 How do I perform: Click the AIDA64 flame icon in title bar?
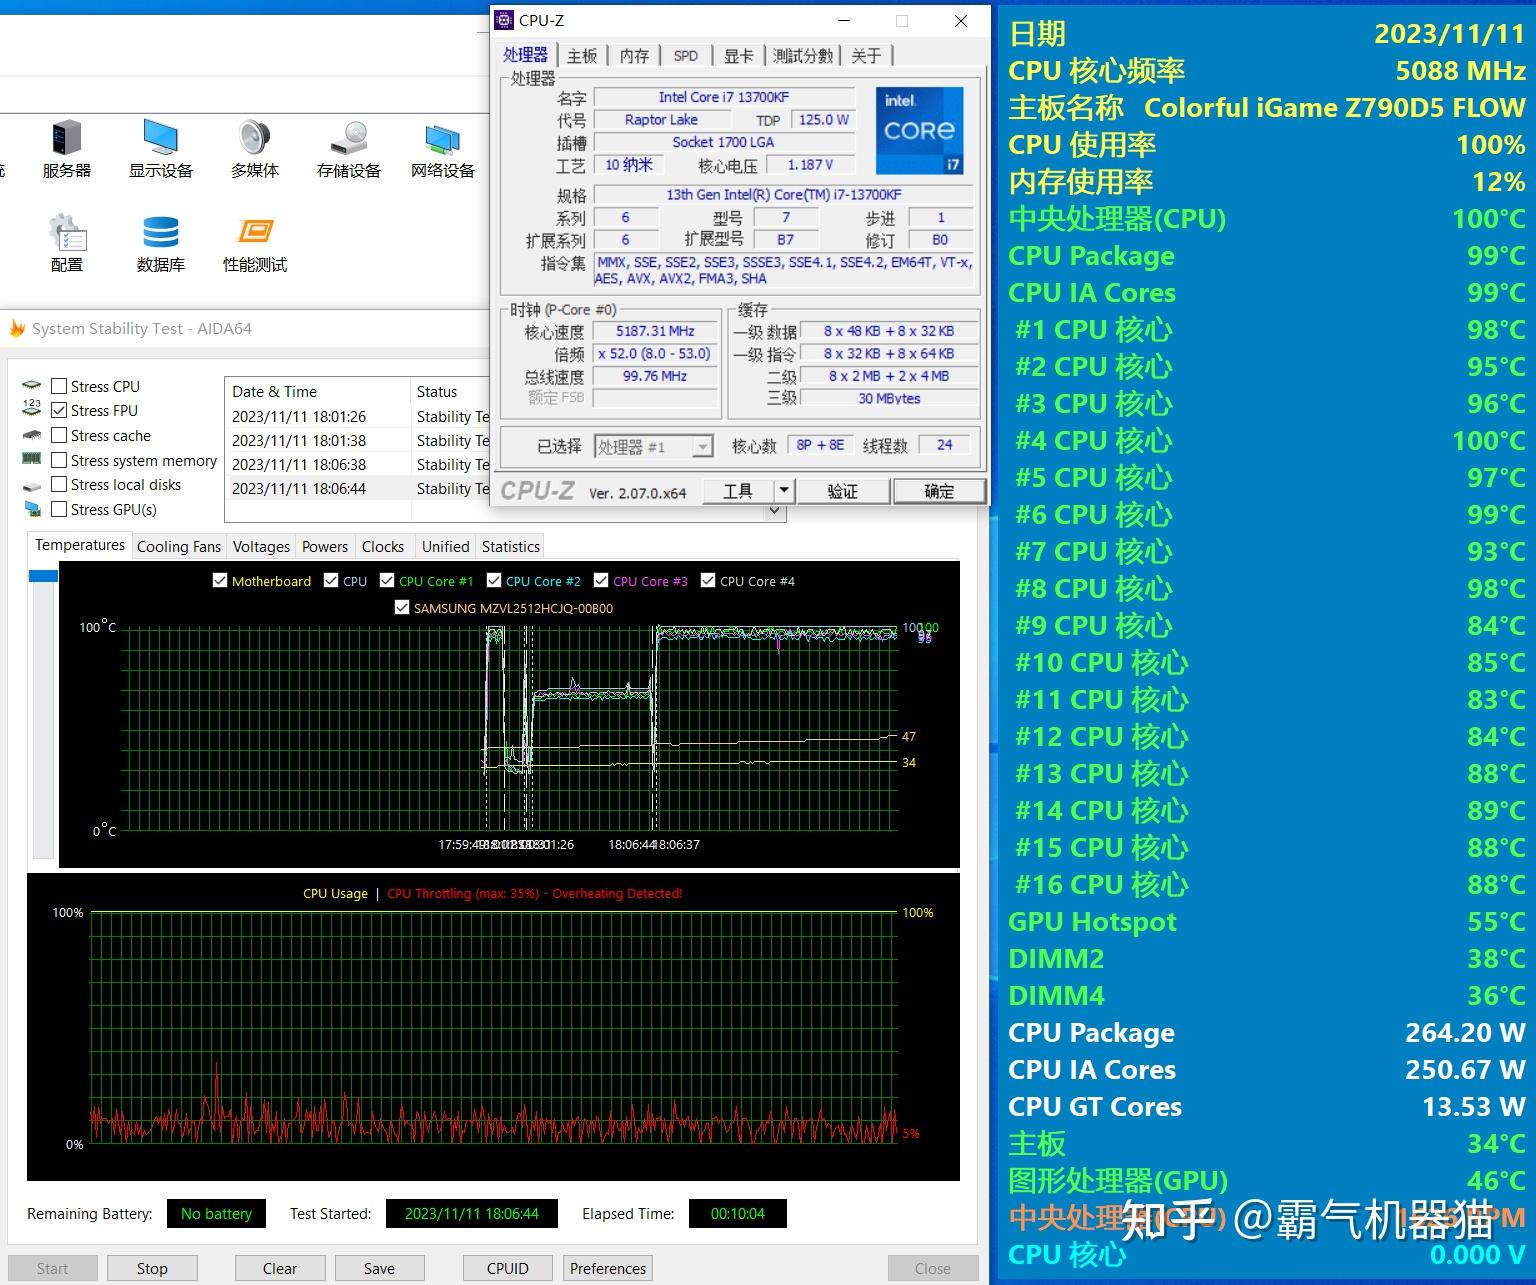point(16,328)
